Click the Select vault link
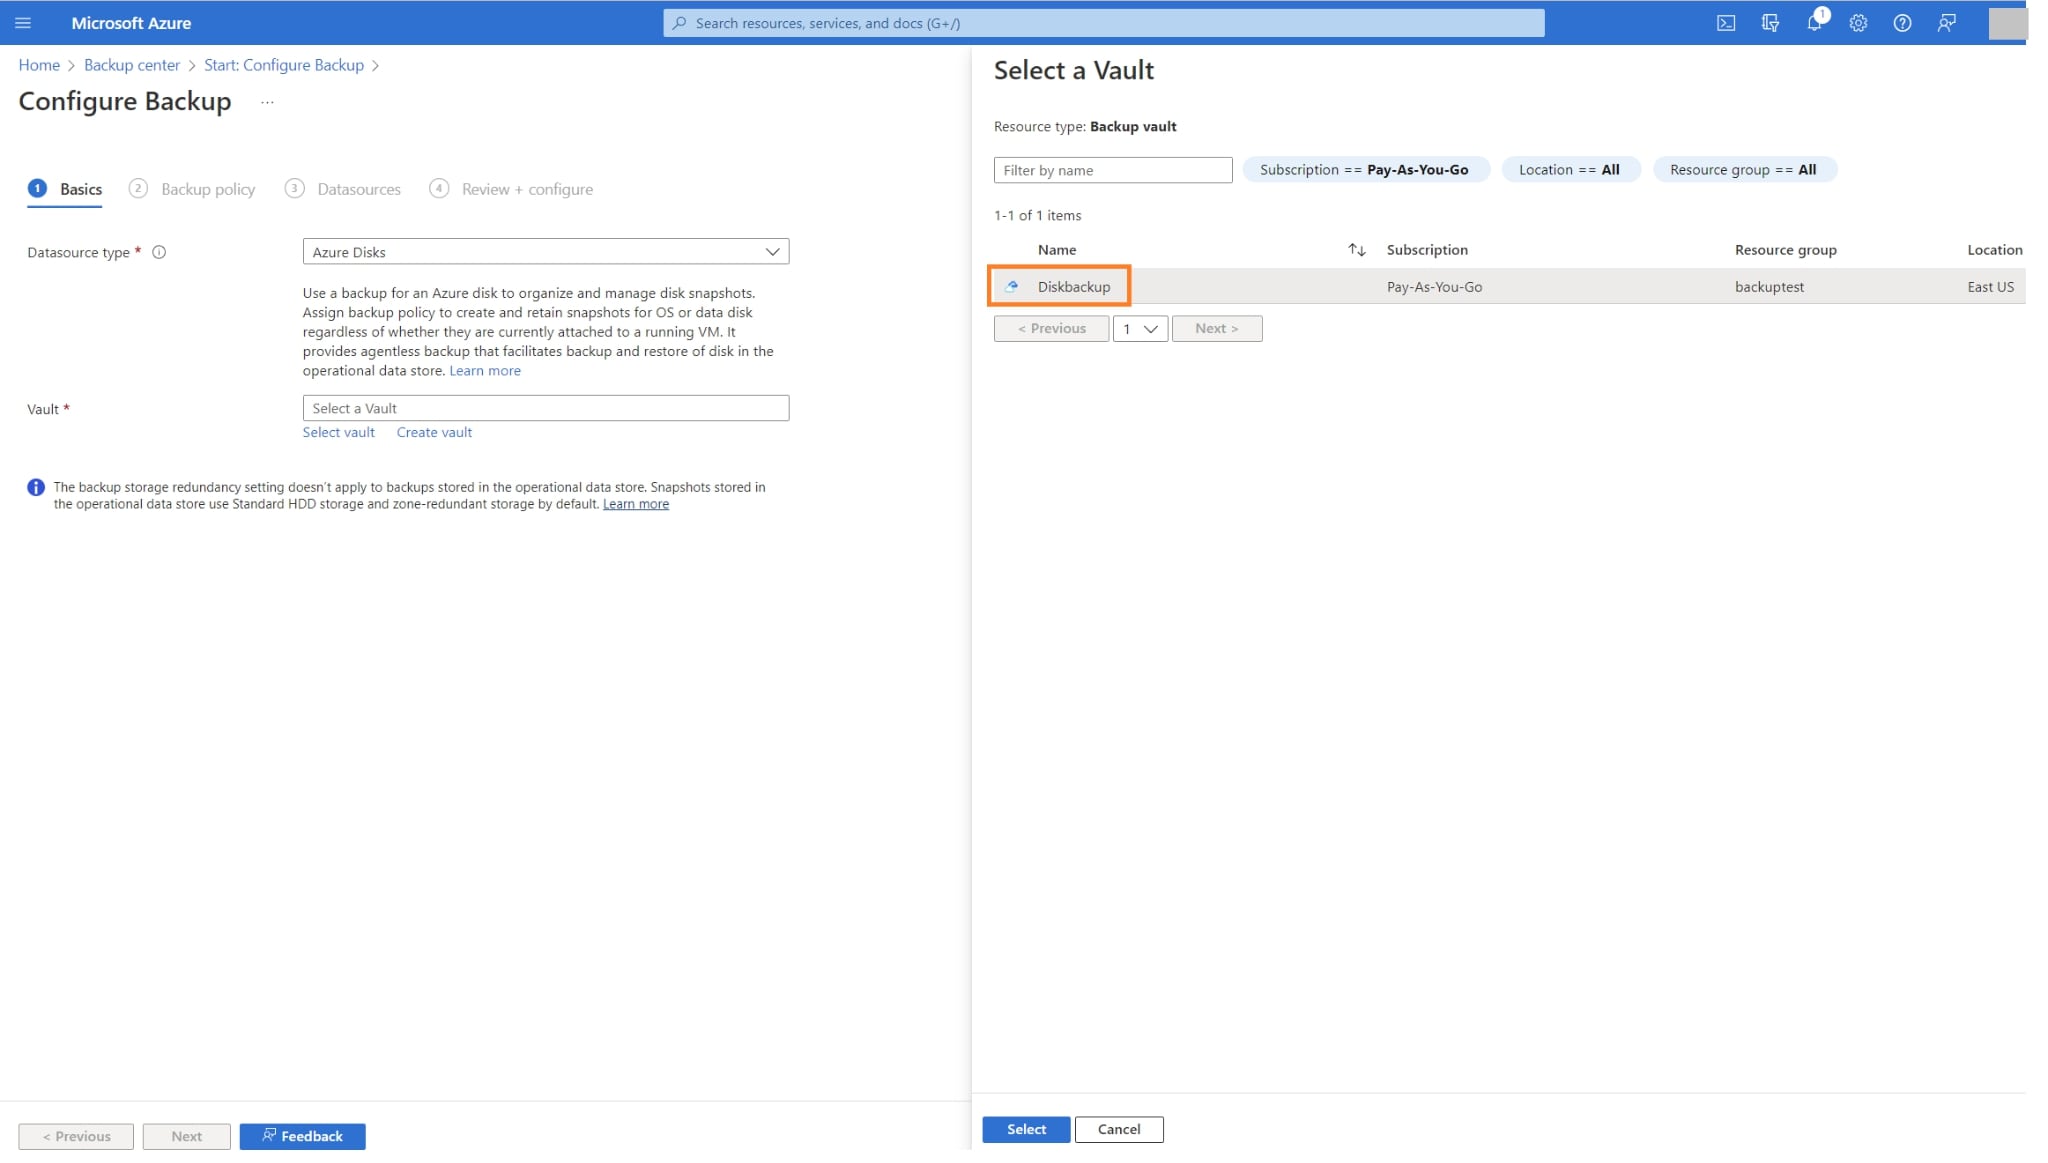The image size is (2048, 1163). point(339,433)
